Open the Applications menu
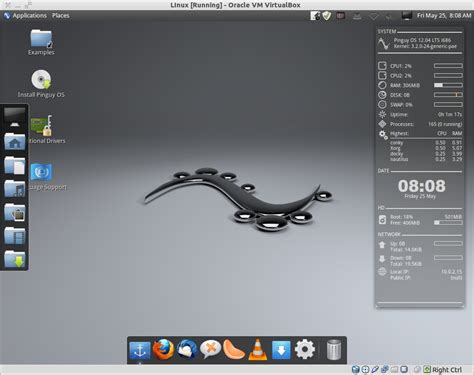 [26, 16]
